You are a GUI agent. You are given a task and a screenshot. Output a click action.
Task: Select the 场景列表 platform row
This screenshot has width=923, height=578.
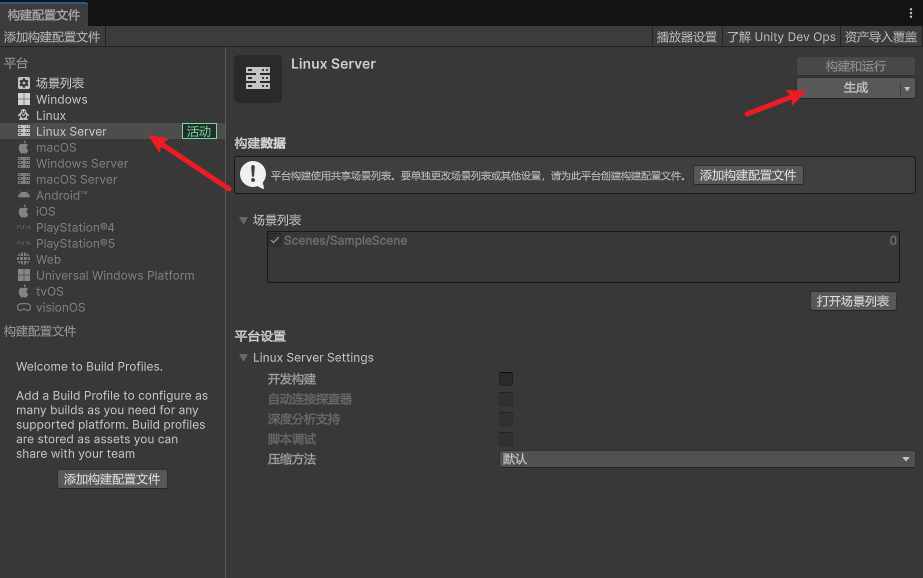tap(112, 83)
